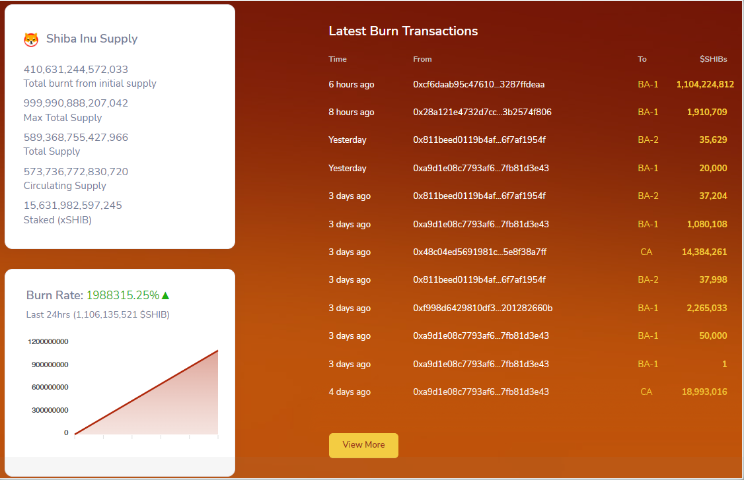Open sender address 0xf998d6429810df3...201282660b

(x=483, y=308)
